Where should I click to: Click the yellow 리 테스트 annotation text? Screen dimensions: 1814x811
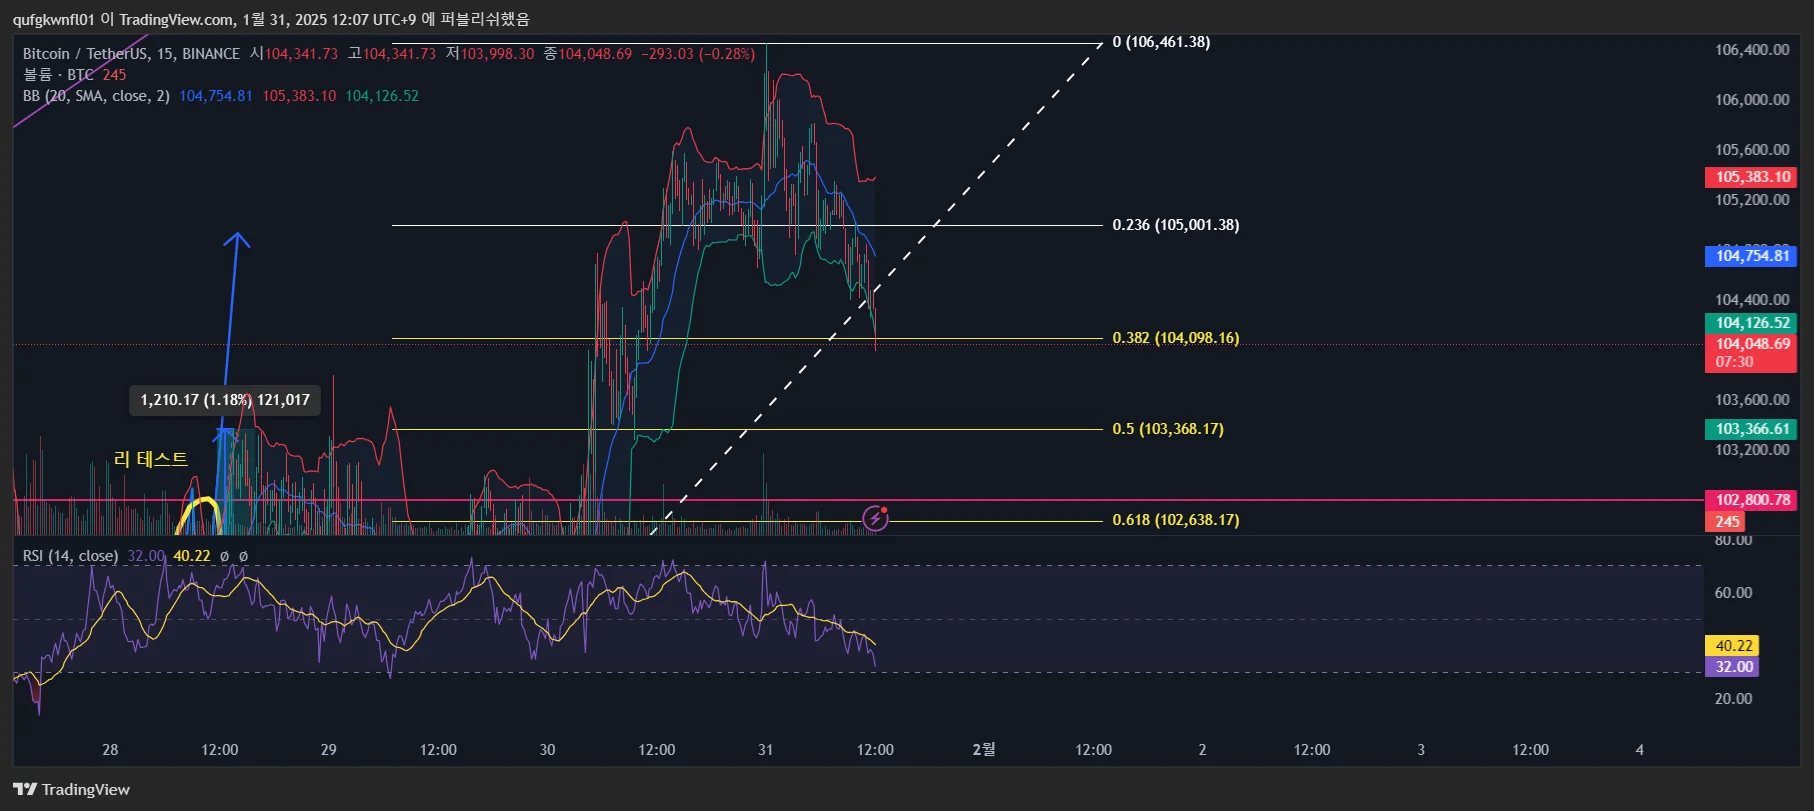point(151,459)
